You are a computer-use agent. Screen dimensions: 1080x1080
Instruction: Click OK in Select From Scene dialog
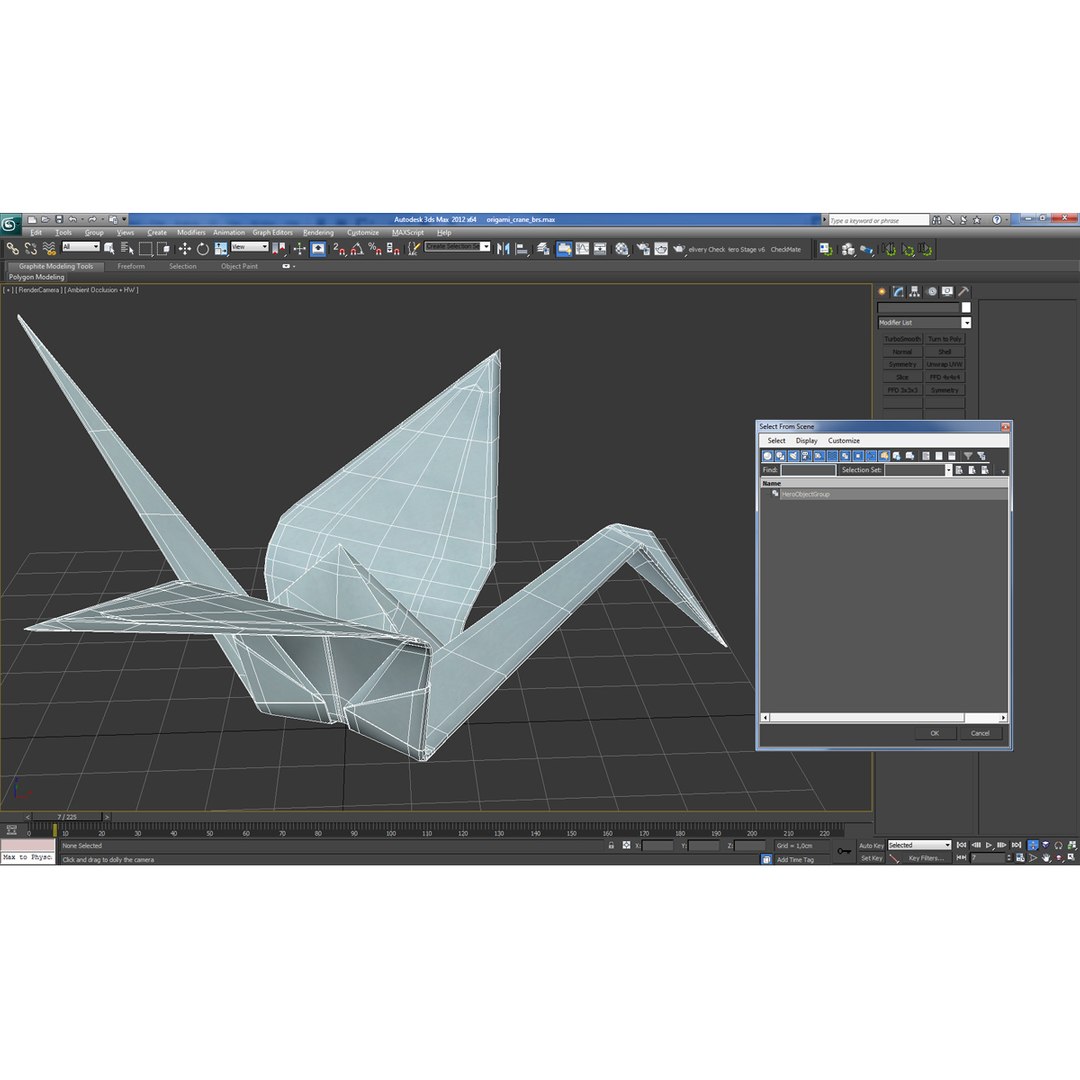click(x=935, y=734)
